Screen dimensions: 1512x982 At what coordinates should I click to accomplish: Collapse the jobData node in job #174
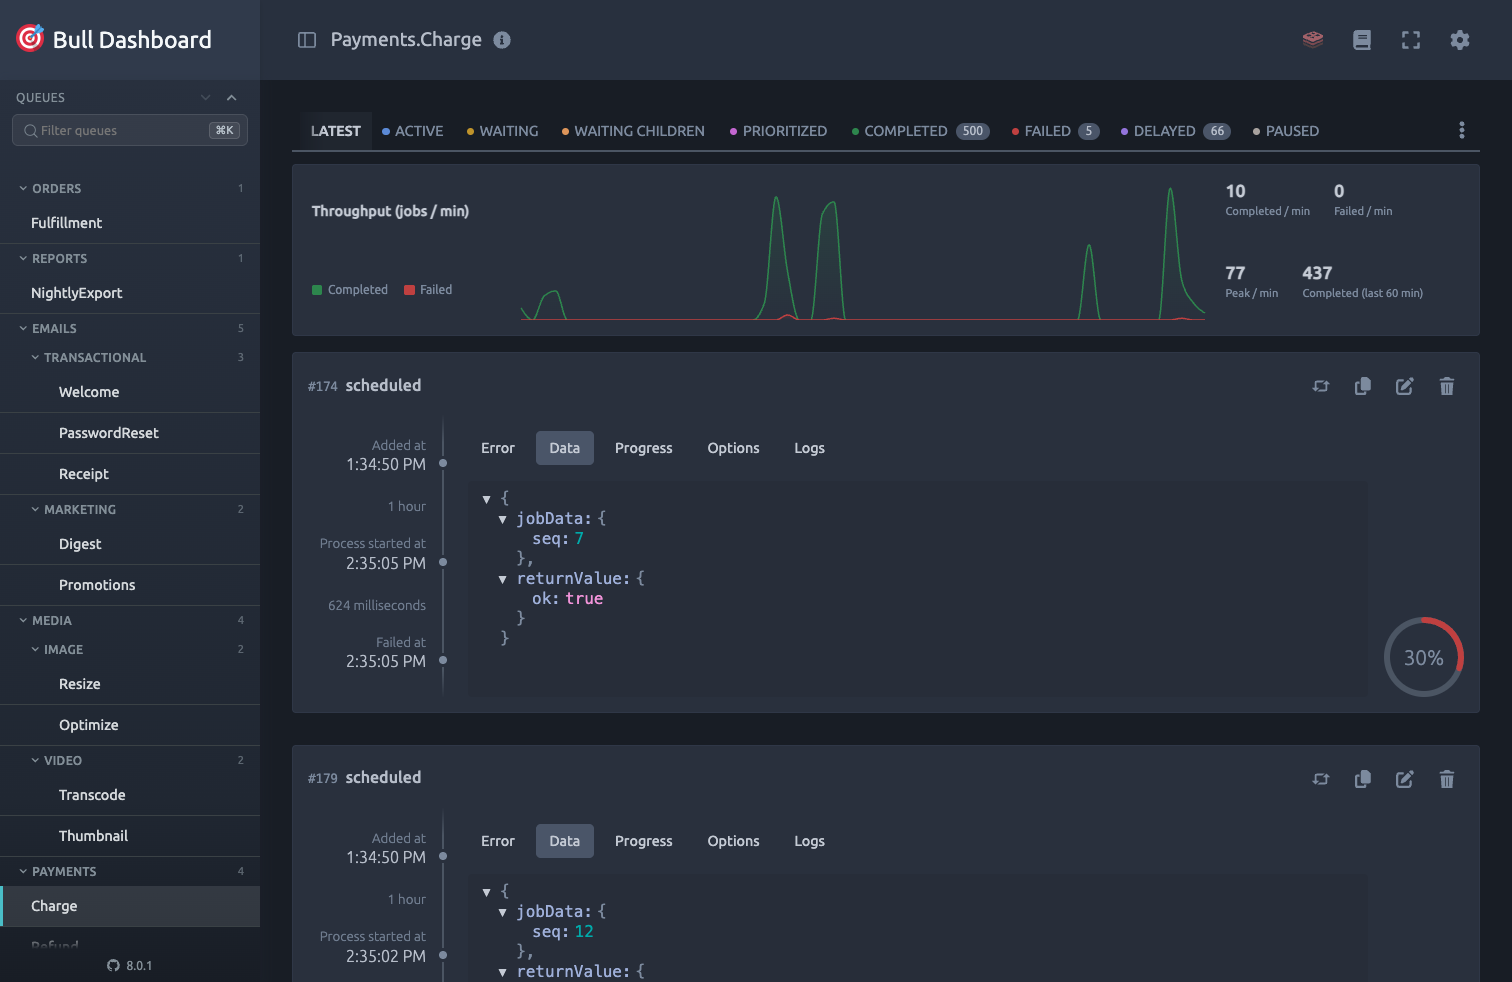502,519
